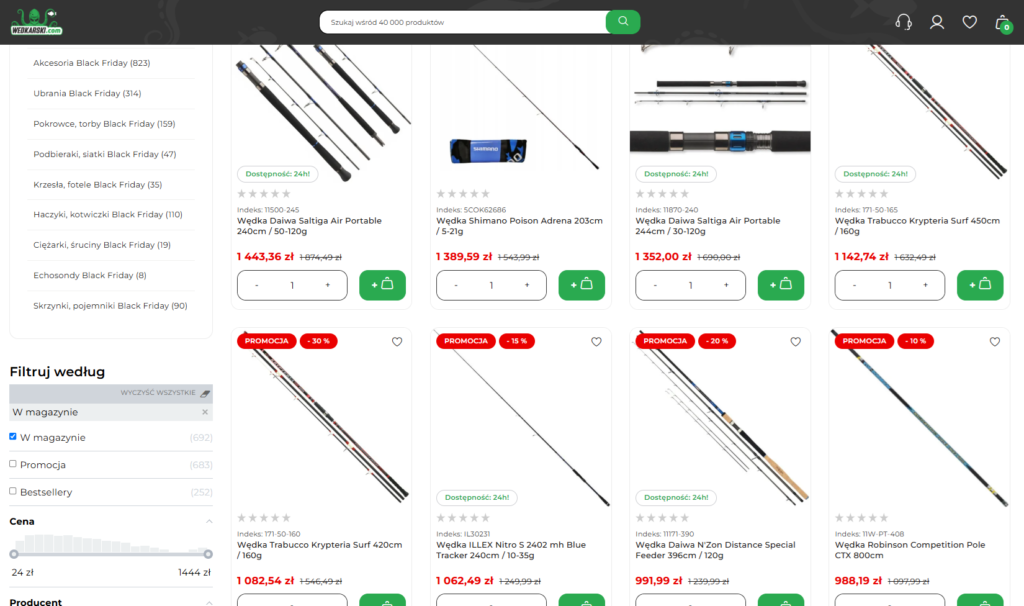Open the wishlist heart in header
This screenshot has width=1024, height=606.
point(969,22)
